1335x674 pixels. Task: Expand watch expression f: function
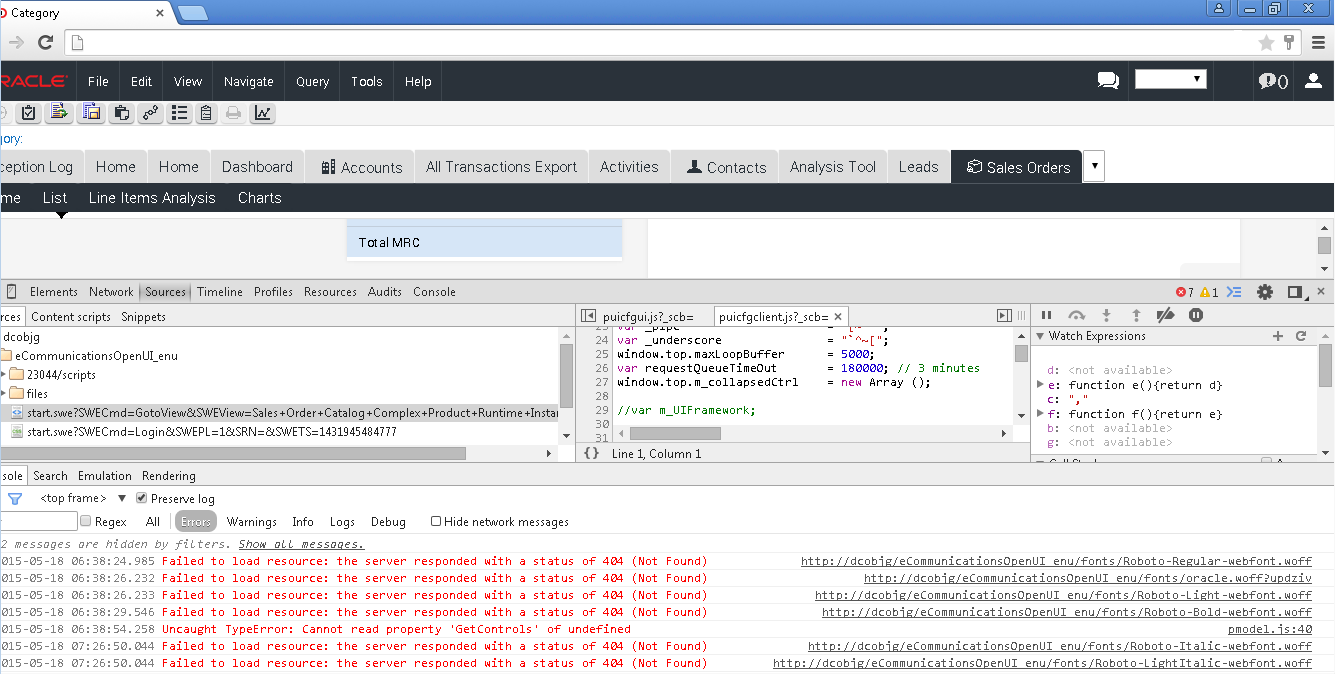point(1042,413)
